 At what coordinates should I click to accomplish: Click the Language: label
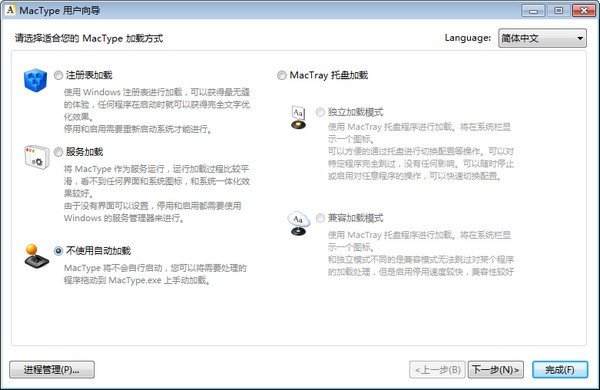[x=468, y=38]
